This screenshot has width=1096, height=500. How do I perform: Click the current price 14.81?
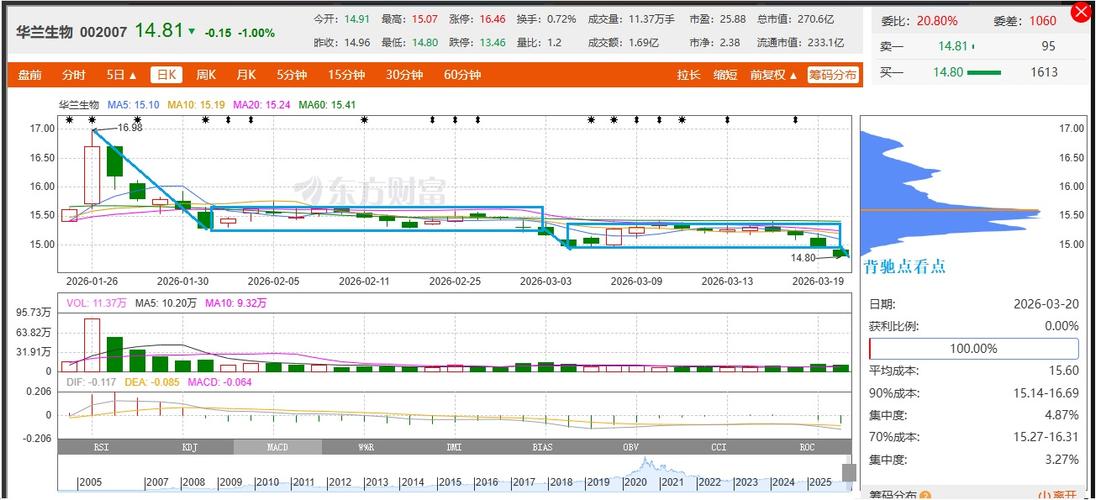point(159,31)
